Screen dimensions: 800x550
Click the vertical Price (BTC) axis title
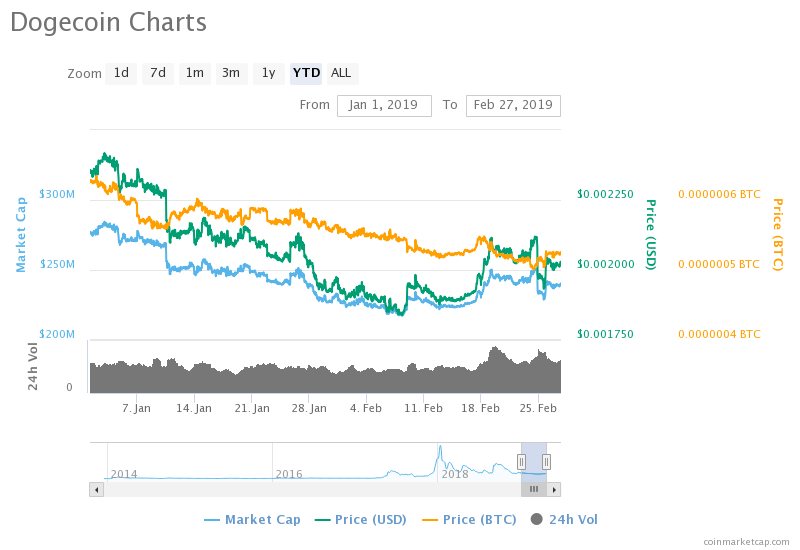click(777, 235)
